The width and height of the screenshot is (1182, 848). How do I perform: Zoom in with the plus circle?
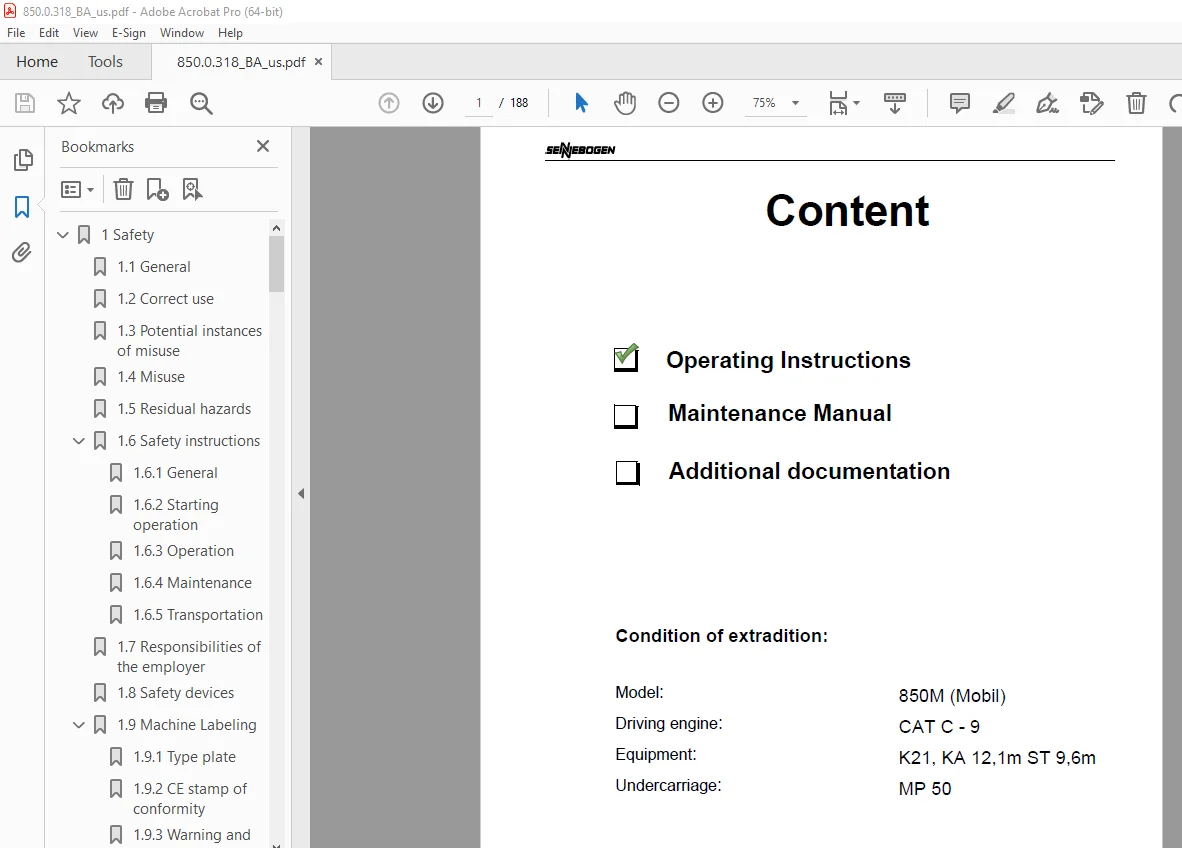click(712, 103)
